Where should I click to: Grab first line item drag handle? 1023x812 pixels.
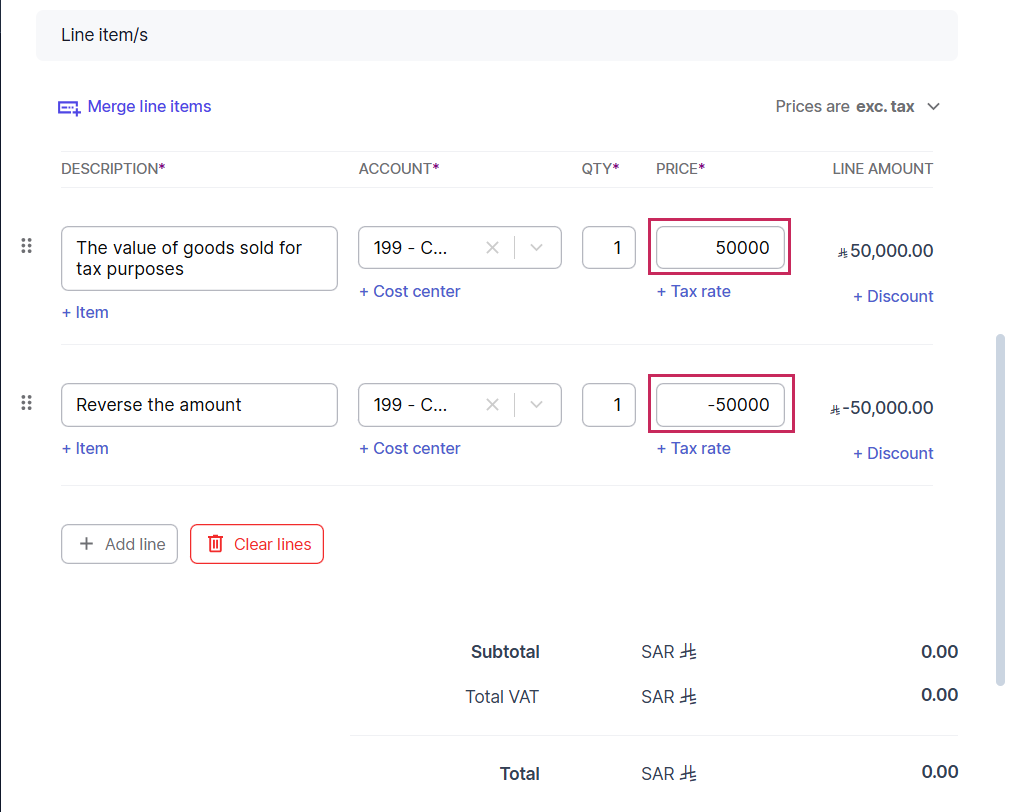click(27, 246)
